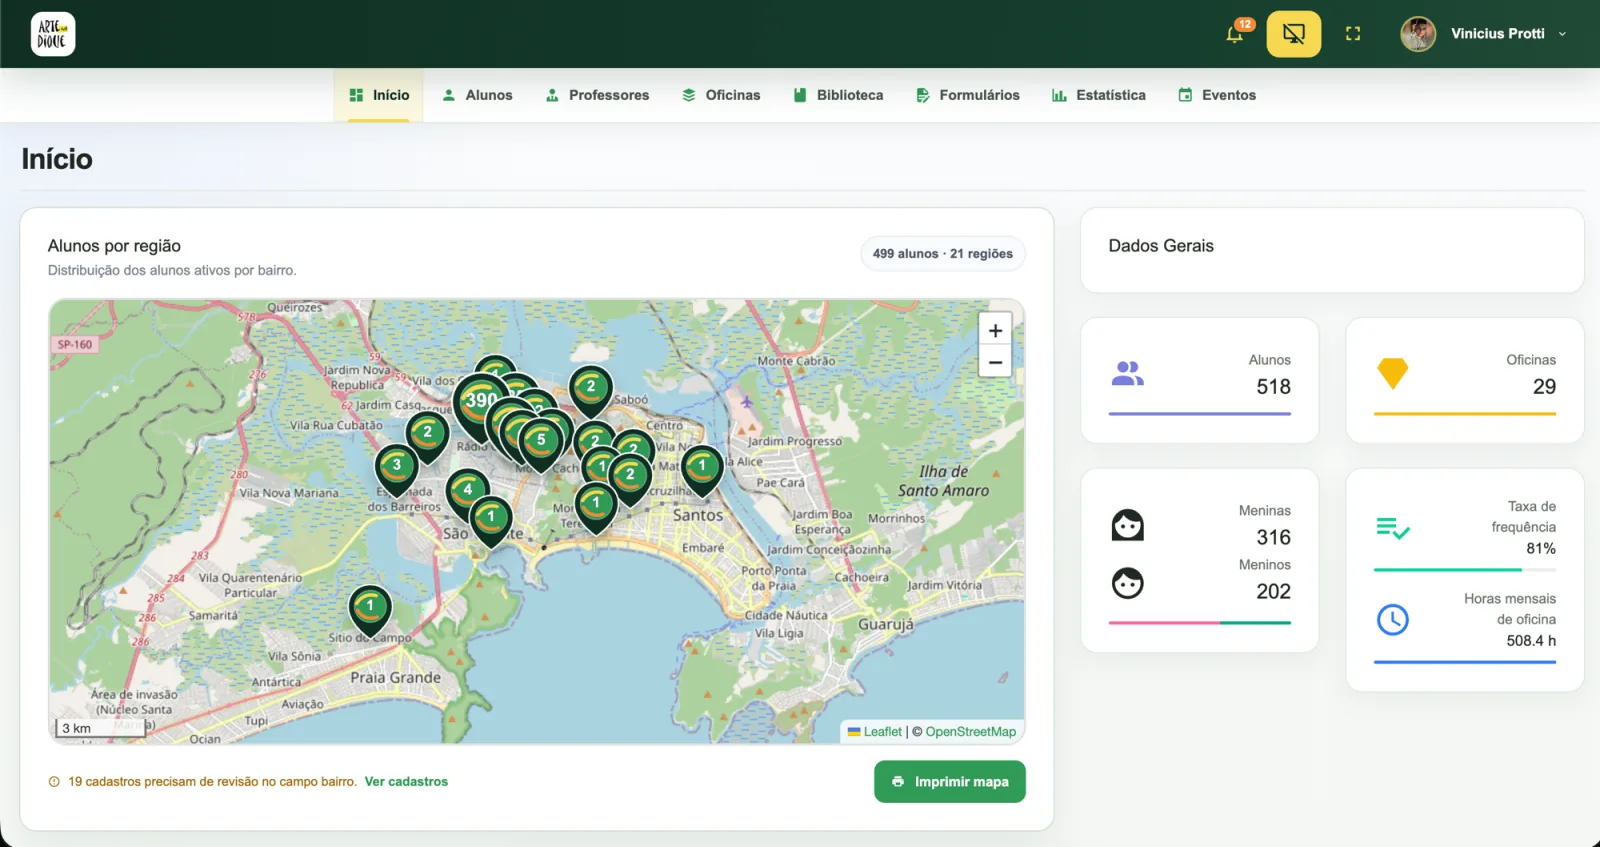Viewport: 1600px width, 847px height.
Task: Click the Horas mensais clock icon
Action: 1393,620
